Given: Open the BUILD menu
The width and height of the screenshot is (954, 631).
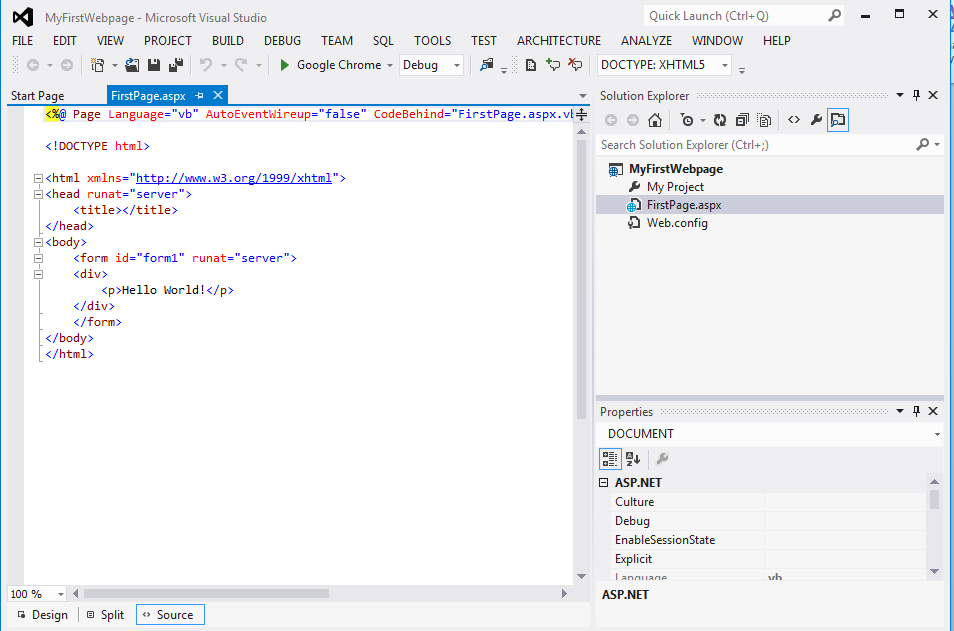Looking at the screenshot, I should (228, 41).
